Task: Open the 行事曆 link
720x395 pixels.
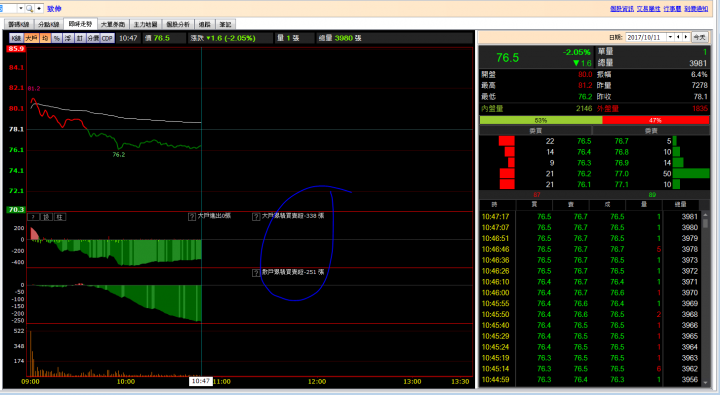Action: point(672,9)
